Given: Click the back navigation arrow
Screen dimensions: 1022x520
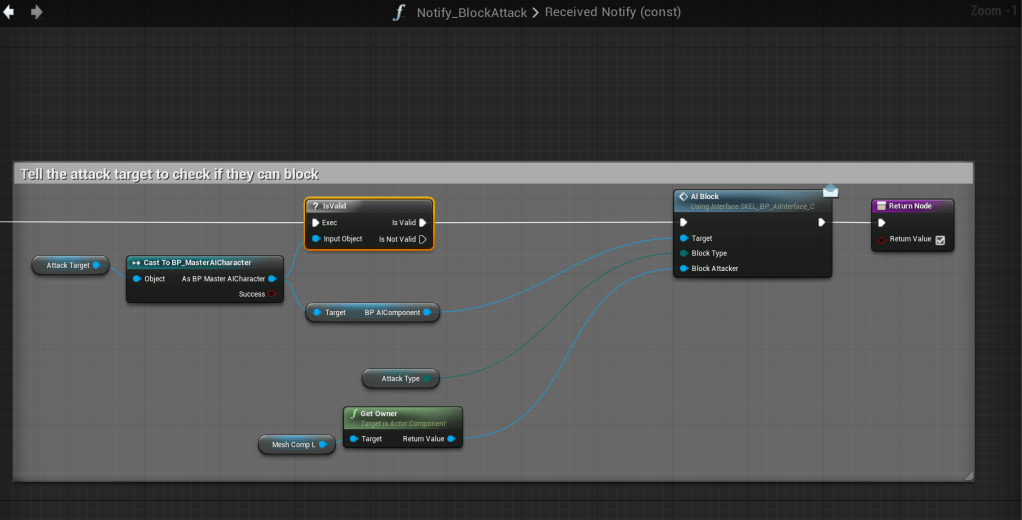Looking at the screenshot, I should tap(11, 12).
